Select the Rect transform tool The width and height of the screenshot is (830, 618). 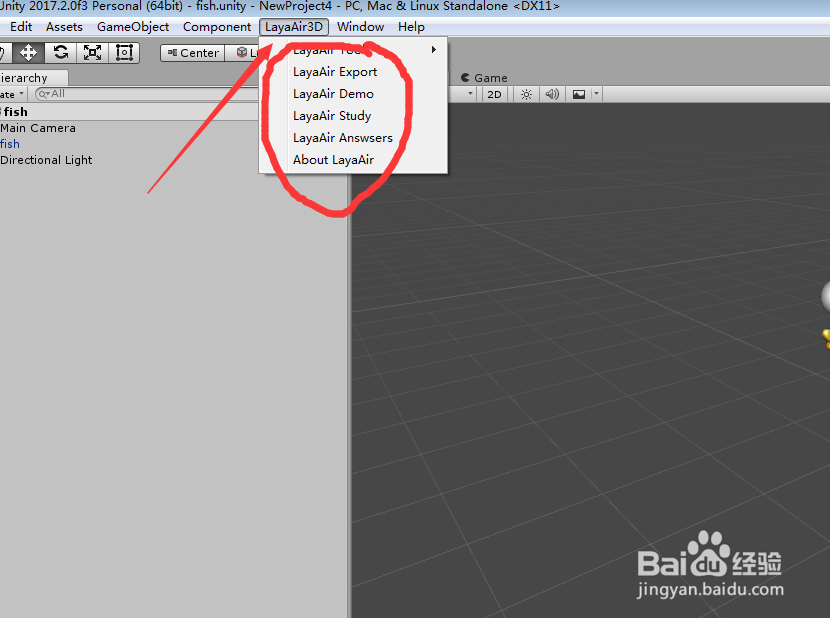(124, 52)
